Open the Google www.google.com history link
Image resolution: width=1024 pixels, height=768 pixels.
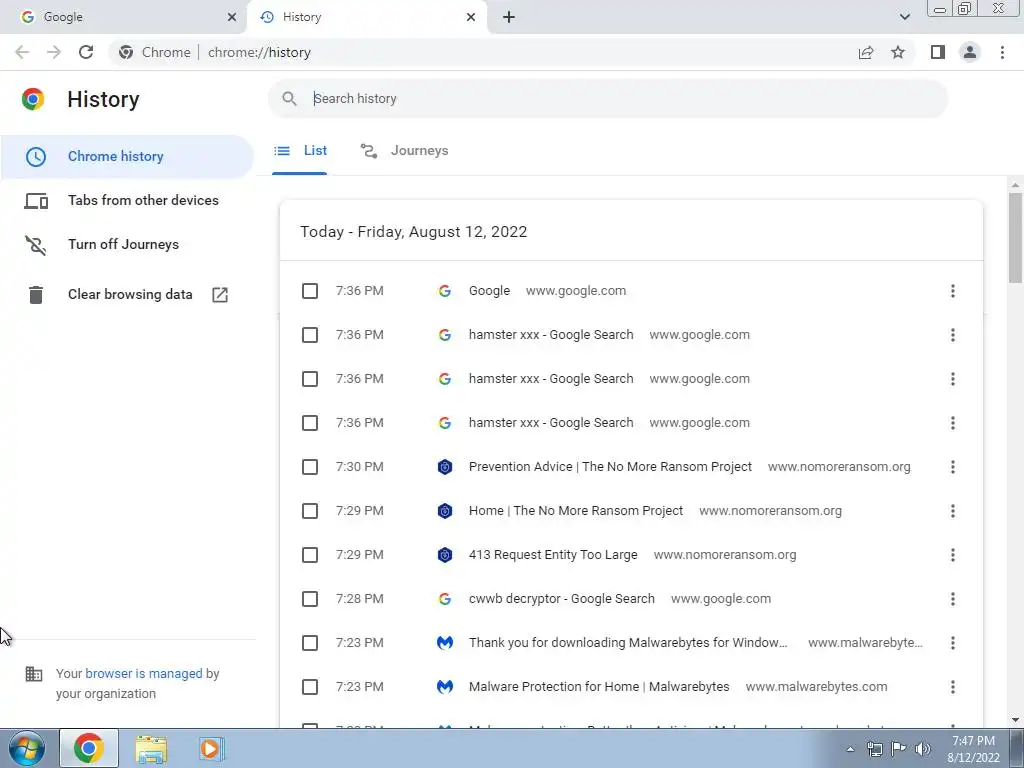click(x=489, y=291)
